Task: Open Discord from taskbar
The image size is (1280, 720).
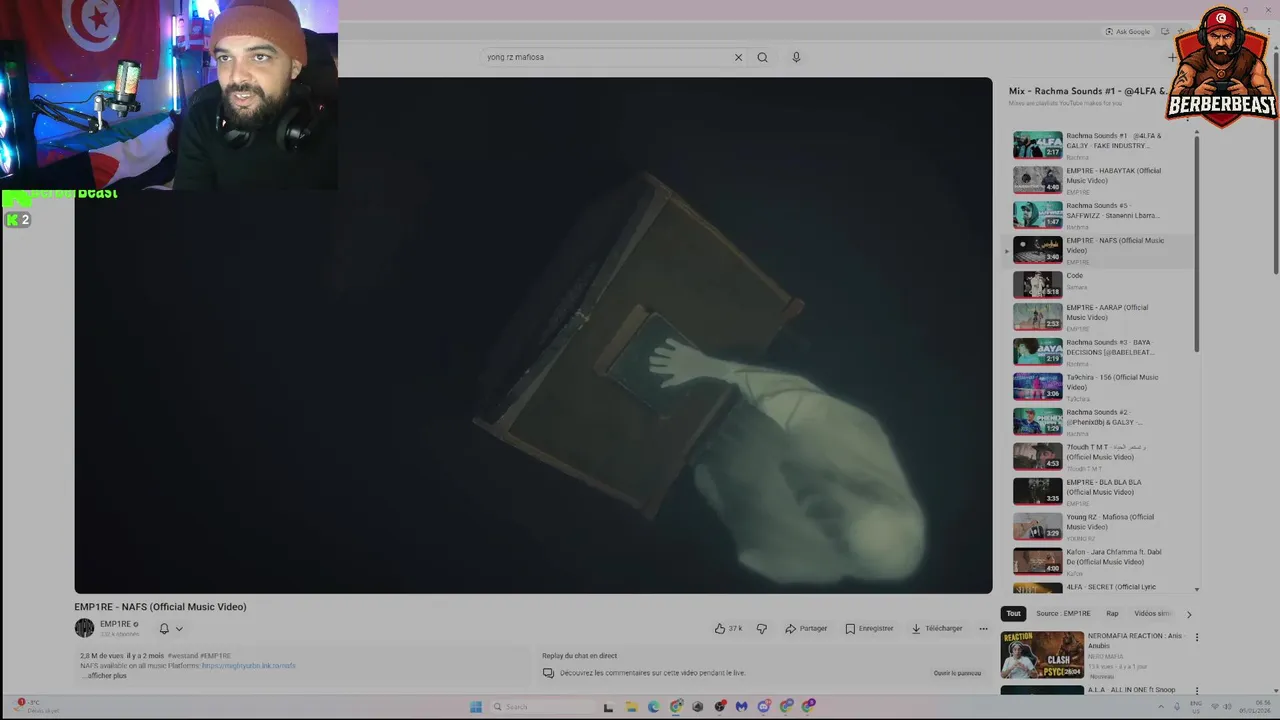Action: [x=763, y=707]
